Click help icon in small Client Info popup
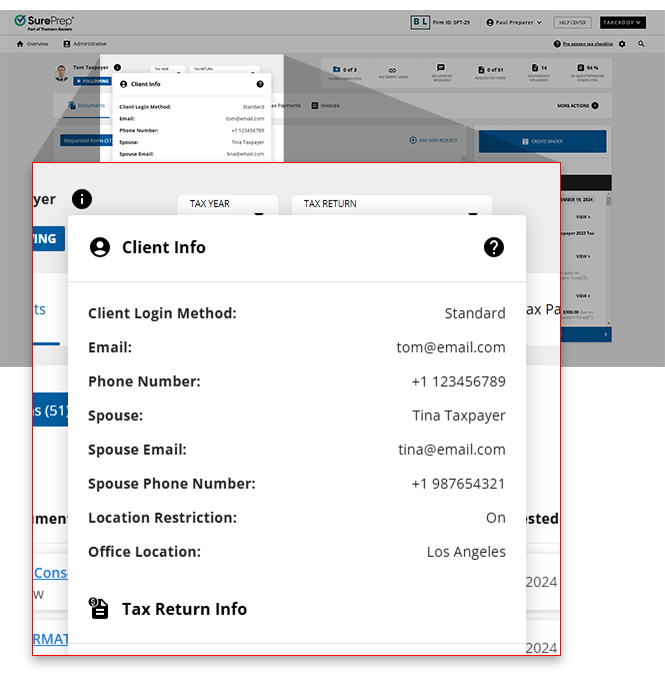 260,84
